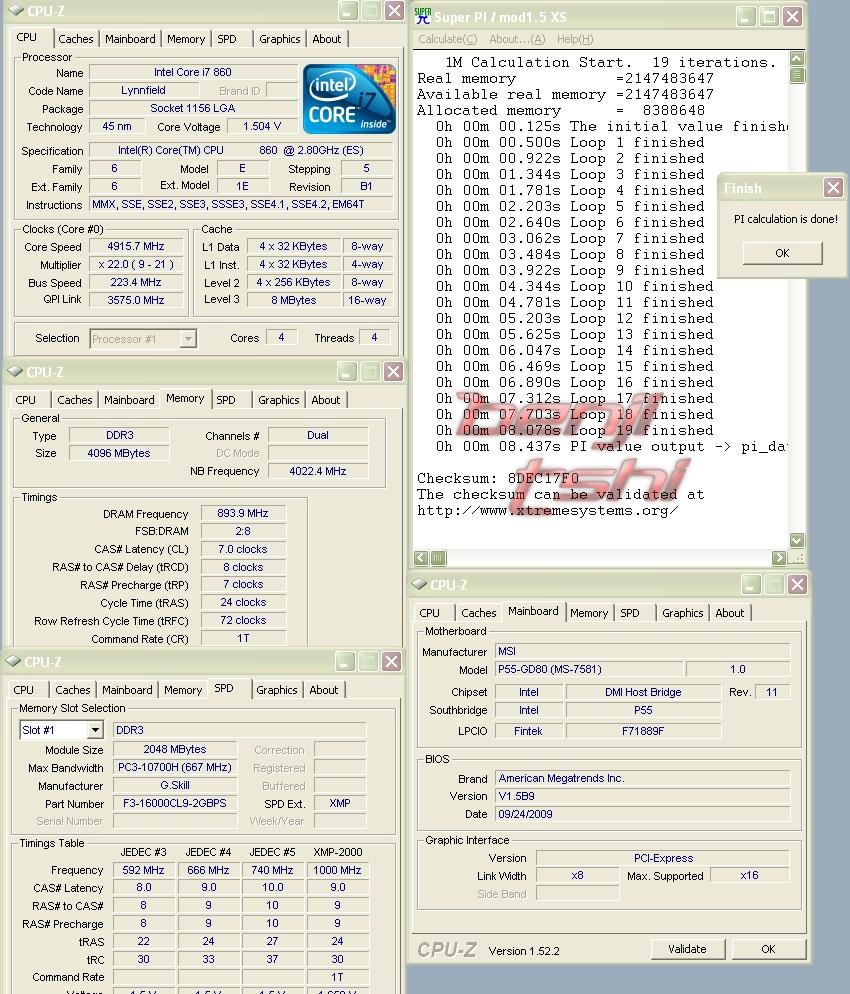This screenshot has height=994, width=850.
Task: Select Graphics tab in top CPU-Z window
Action: [x=280, y=39]
